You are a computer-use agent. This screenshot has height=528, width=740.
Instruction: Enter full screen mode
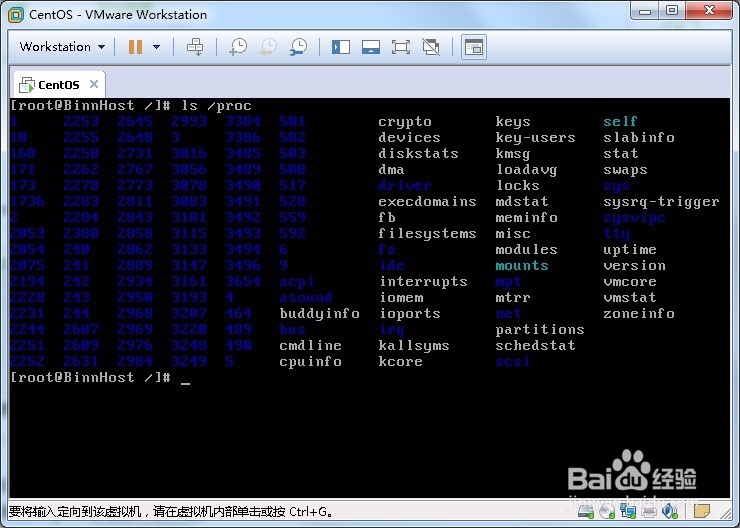click(x=401, y=47)
